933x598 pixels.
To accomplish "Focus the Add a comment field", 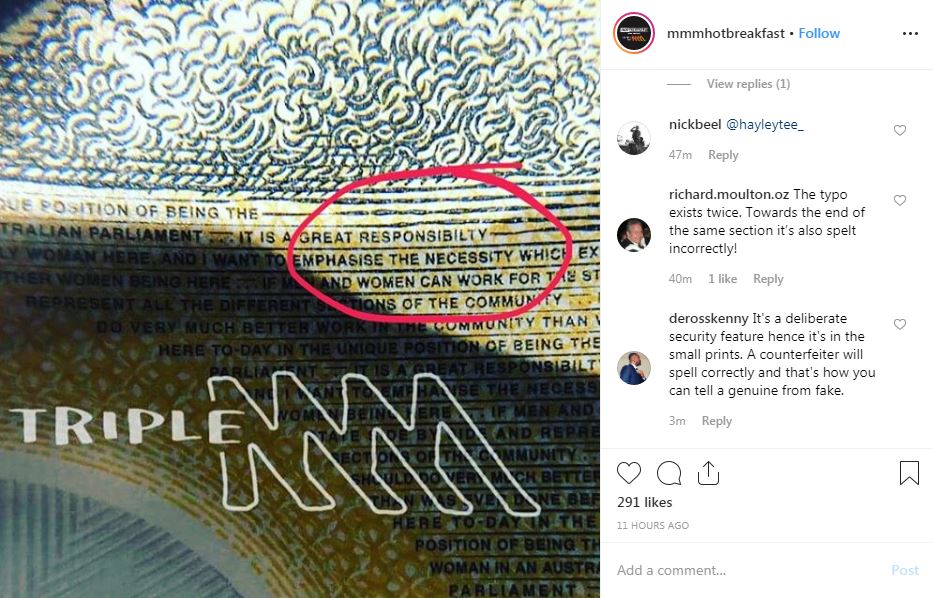I will pyautogui.click(x=750, y=570).
